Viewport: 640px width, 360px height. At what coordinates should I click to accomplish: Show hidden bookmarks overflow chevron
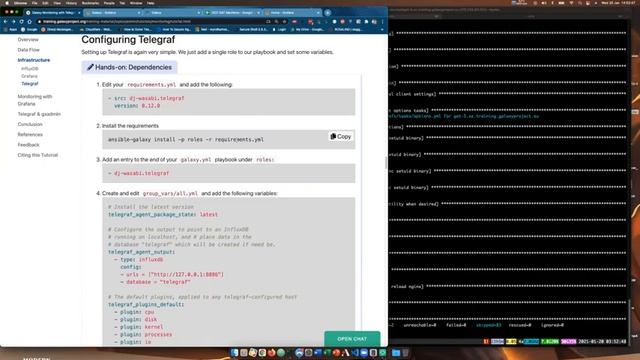[382, 29]
